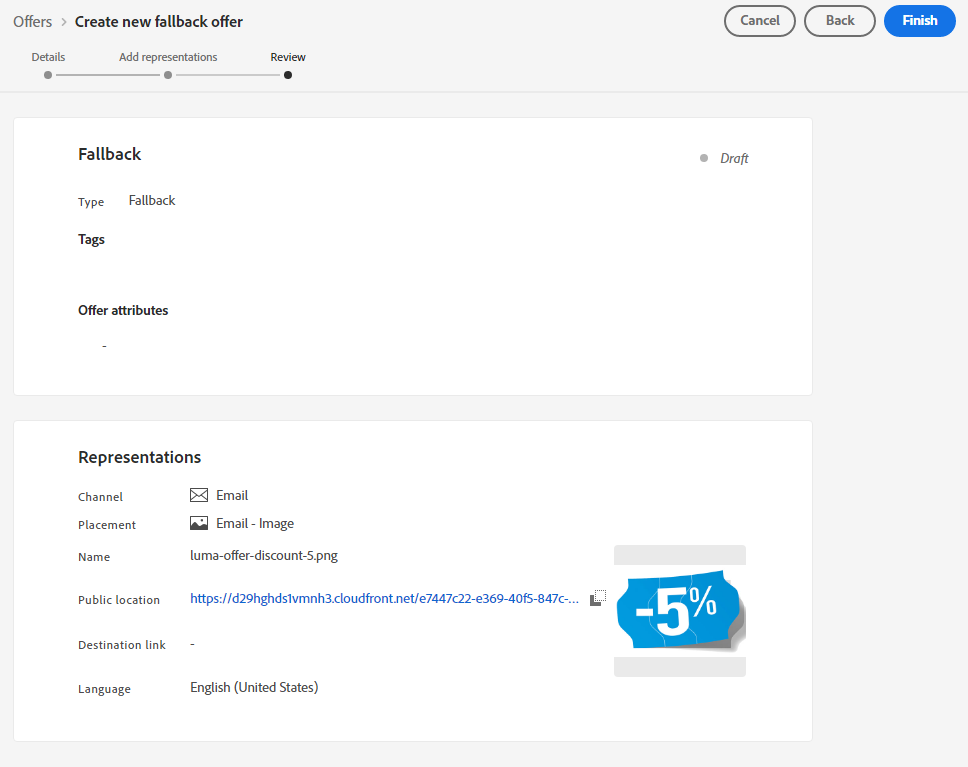Click the -5% discount image thumbnail
Image resolution: width=968 pixels, height=767 pixels.
[680, 611]
